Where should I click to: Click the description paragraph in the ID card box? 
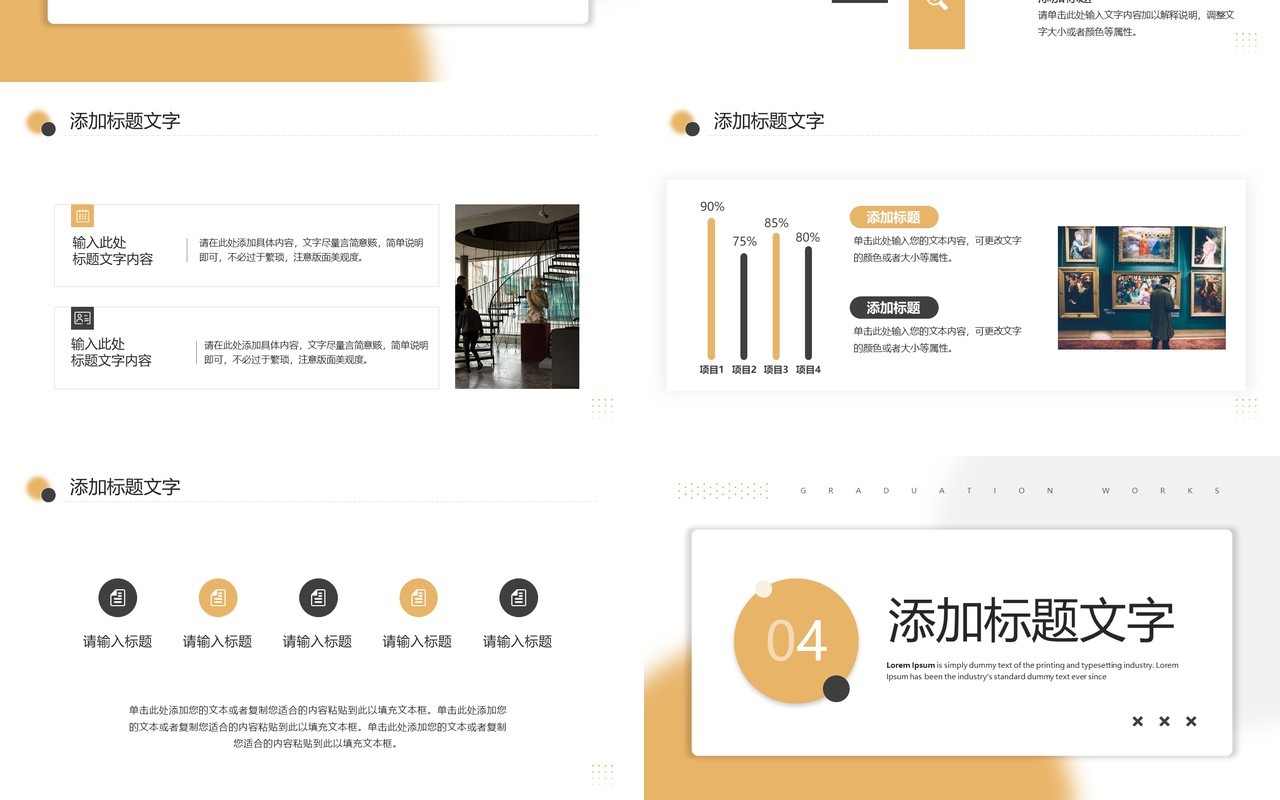[316, 352]
